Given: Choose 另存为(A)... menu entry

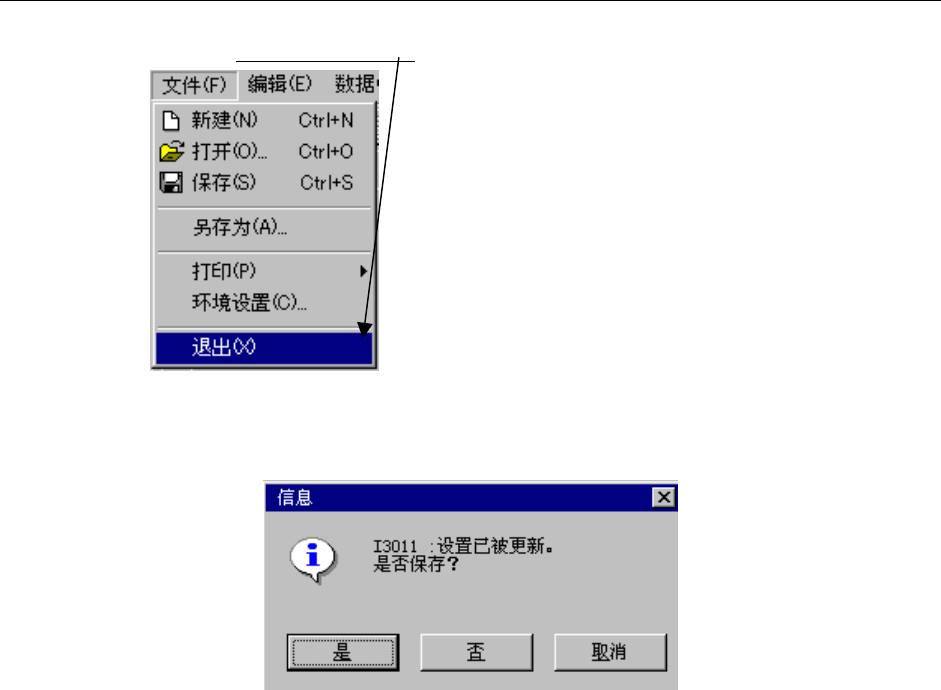Looking at the screenshot, I should [264, 227].
